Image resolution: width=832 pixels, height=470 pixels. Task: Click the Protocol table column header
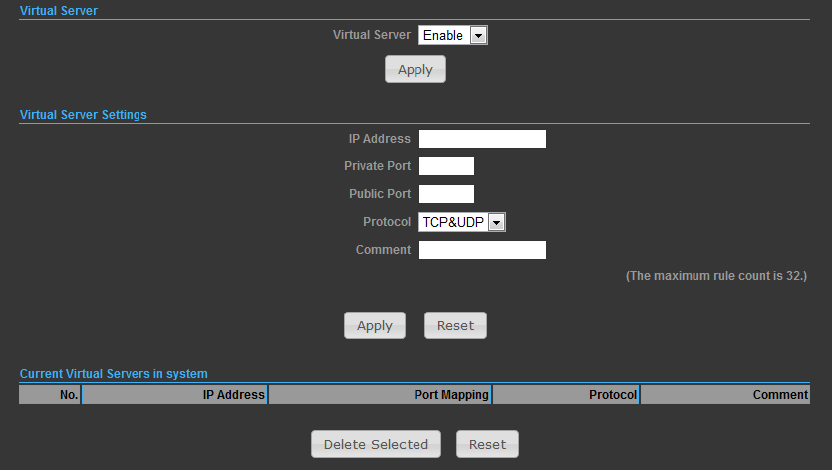[x=566, y=395]
